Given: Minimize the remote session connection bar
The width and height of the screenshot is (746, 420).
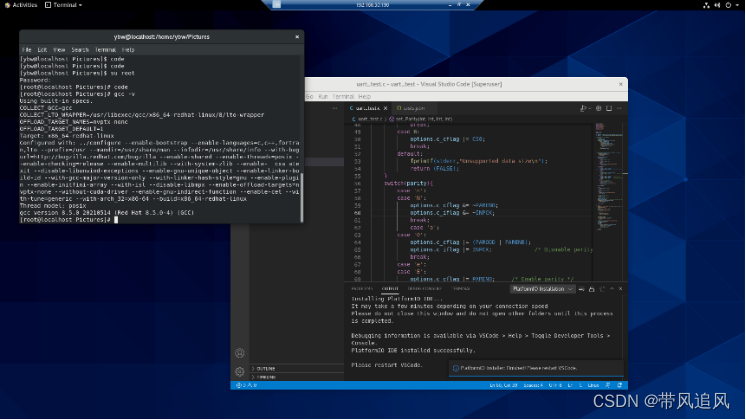Looking at the screenshot, I should pos(450,4).
